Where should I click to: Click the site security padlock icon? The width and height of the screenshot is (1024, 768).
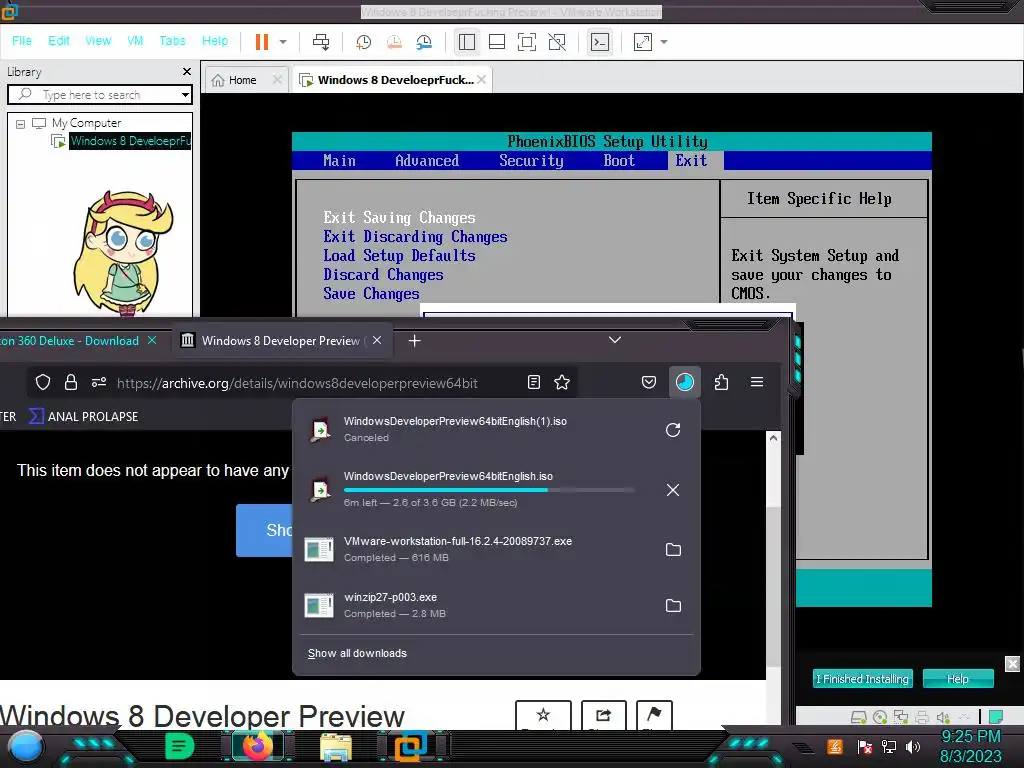[71, 383]
